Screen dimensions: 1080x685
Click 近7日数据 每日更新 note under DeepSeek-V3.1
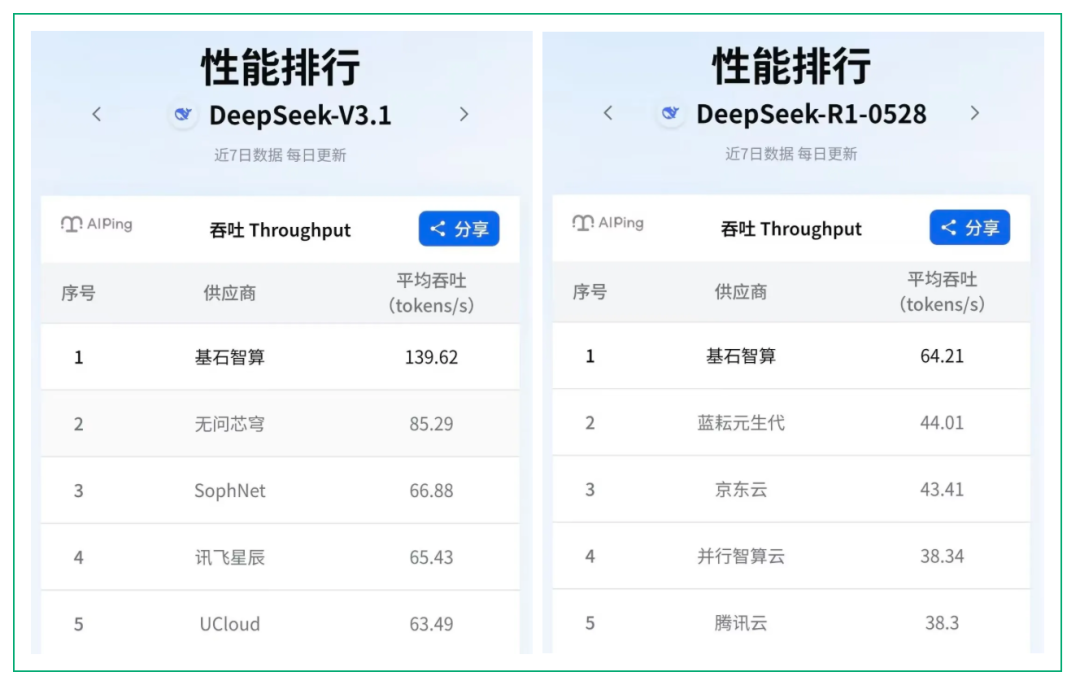(x=280, y=156)
